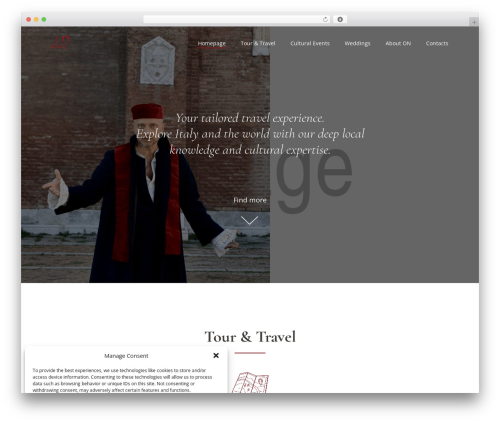Click the Tour & Travel section heading
500x423 pixels.
click(x=250, y=337)
